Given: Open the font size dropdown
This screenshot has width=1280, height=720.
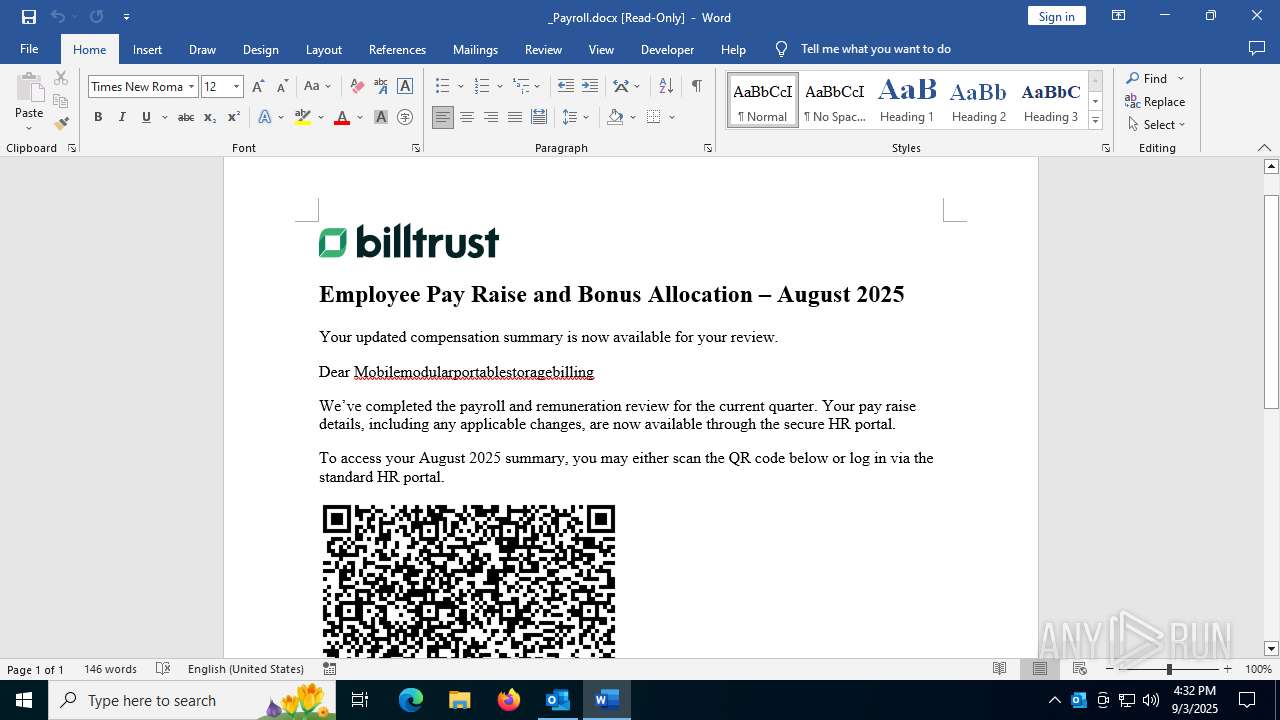Looking at the screenshot, I should [x=237, y=87].
